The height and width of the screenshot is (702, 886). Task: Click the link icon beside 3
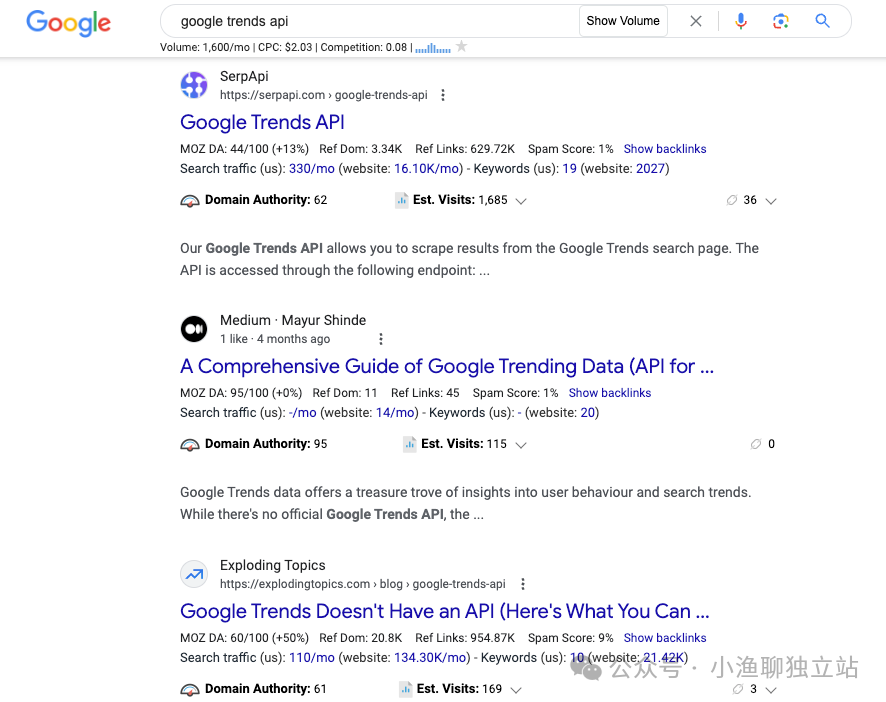pyautogui.click(x=737, y=689)
